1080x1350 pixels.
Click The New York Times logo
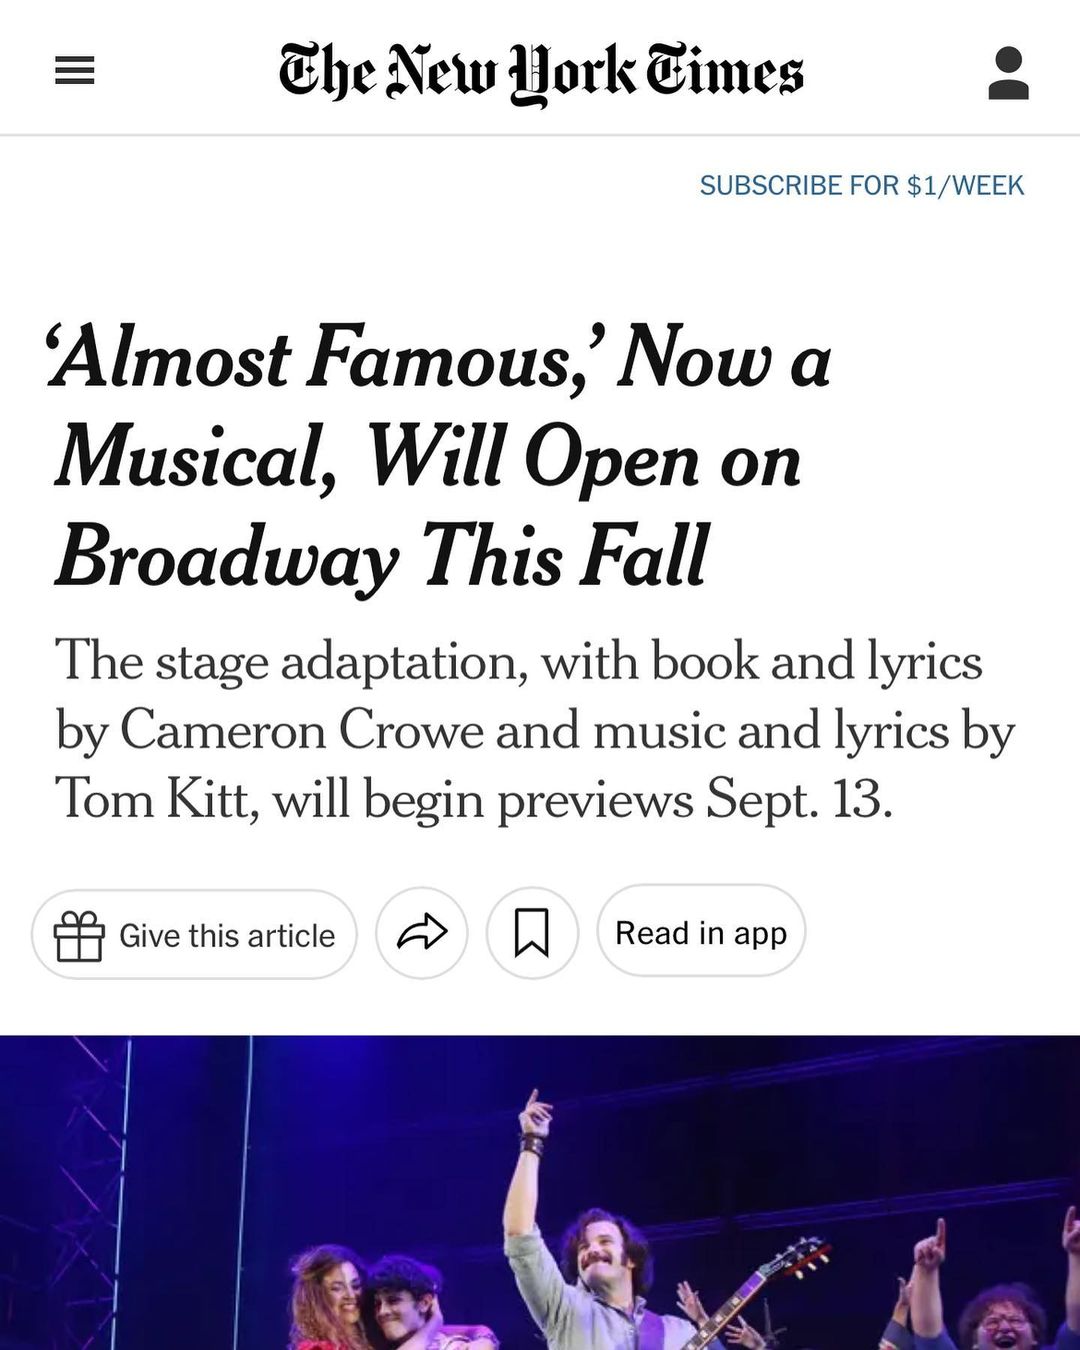541,72
